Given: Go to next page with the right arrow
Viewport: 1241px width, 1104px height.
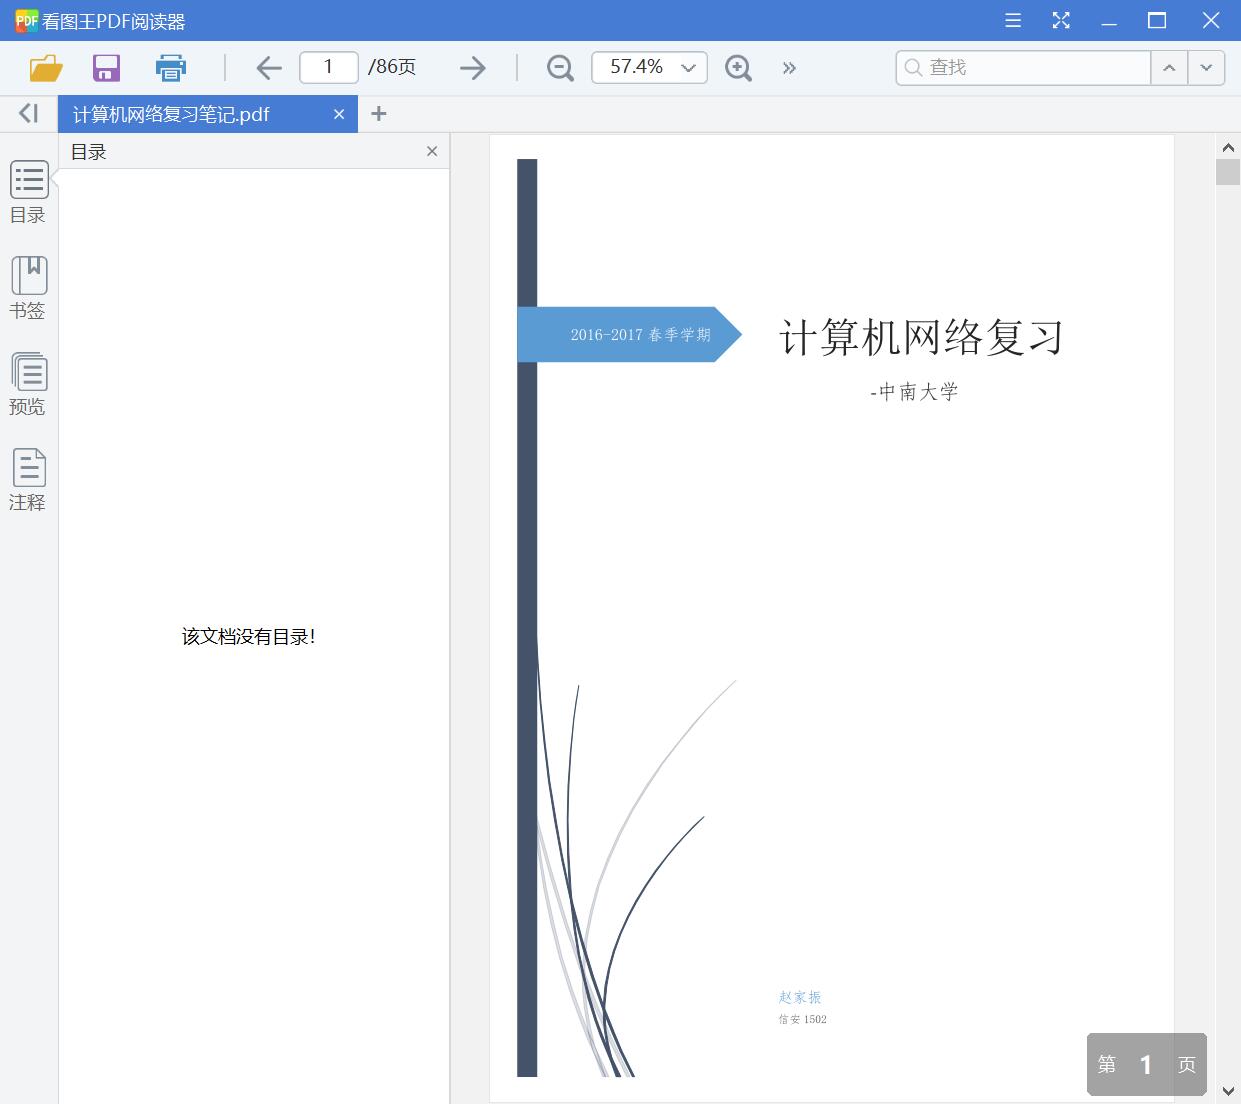Looking at the screenshot, I should click(471, 67).
